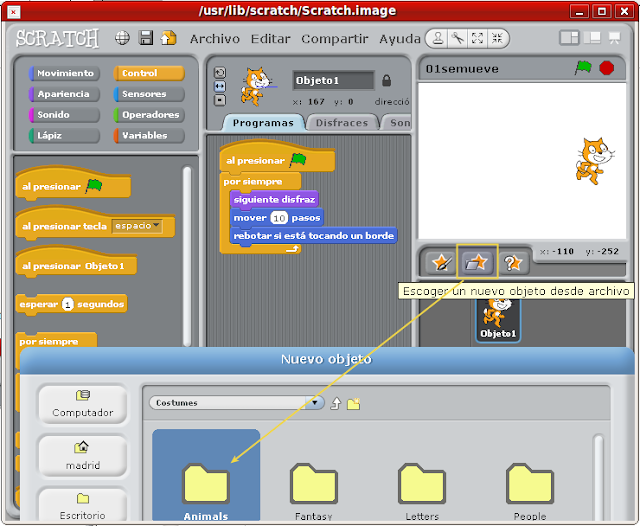The height and width of the screenshot is (526, 640).
Task: Click the Objeto1 sprite name field
Action: click(333, 80)
